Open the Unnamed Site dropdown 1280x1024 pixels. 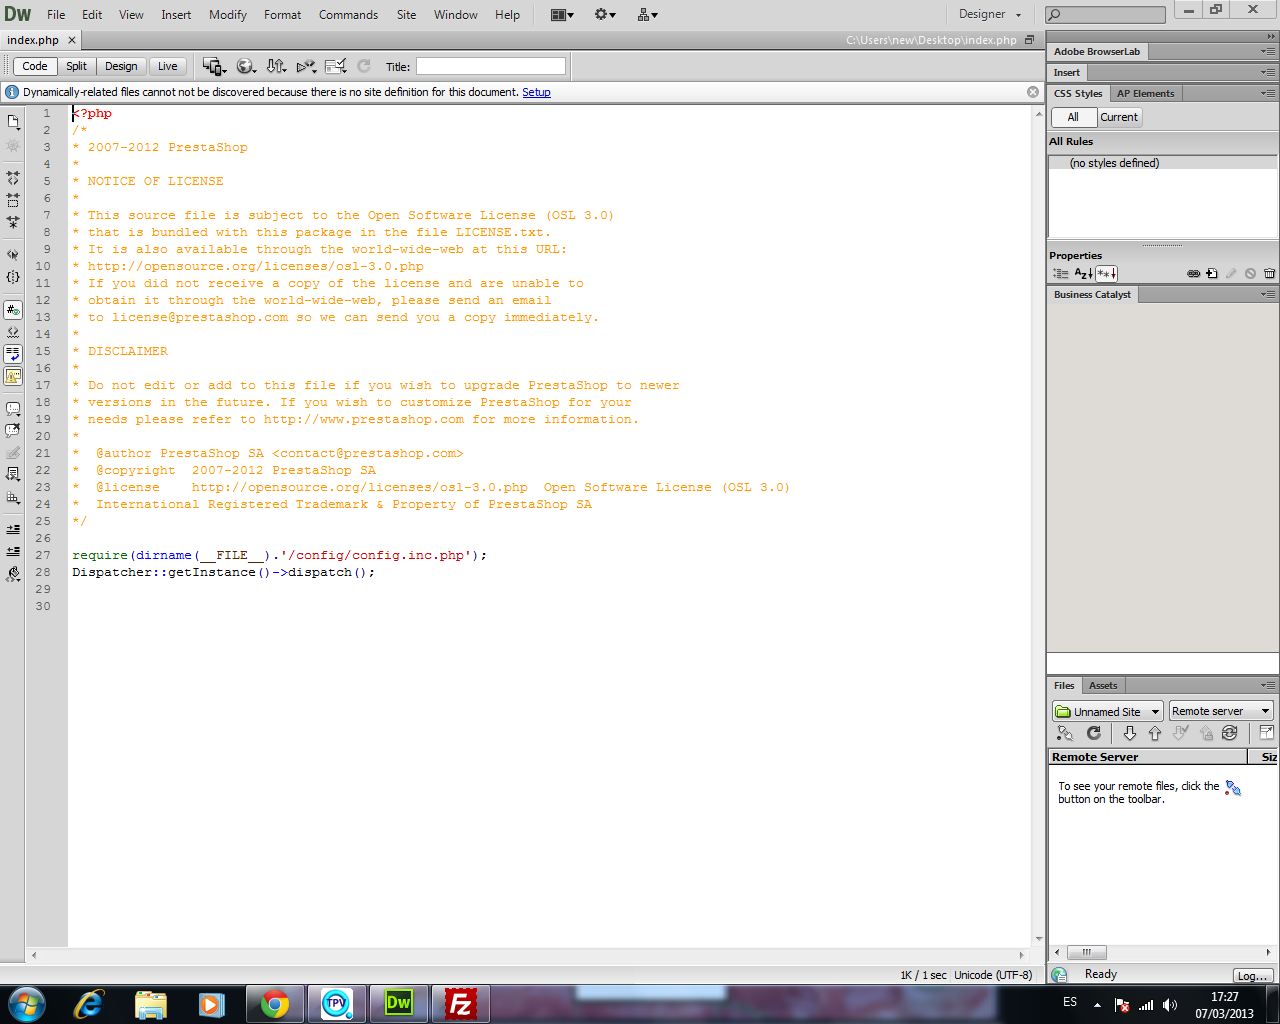1107,712
